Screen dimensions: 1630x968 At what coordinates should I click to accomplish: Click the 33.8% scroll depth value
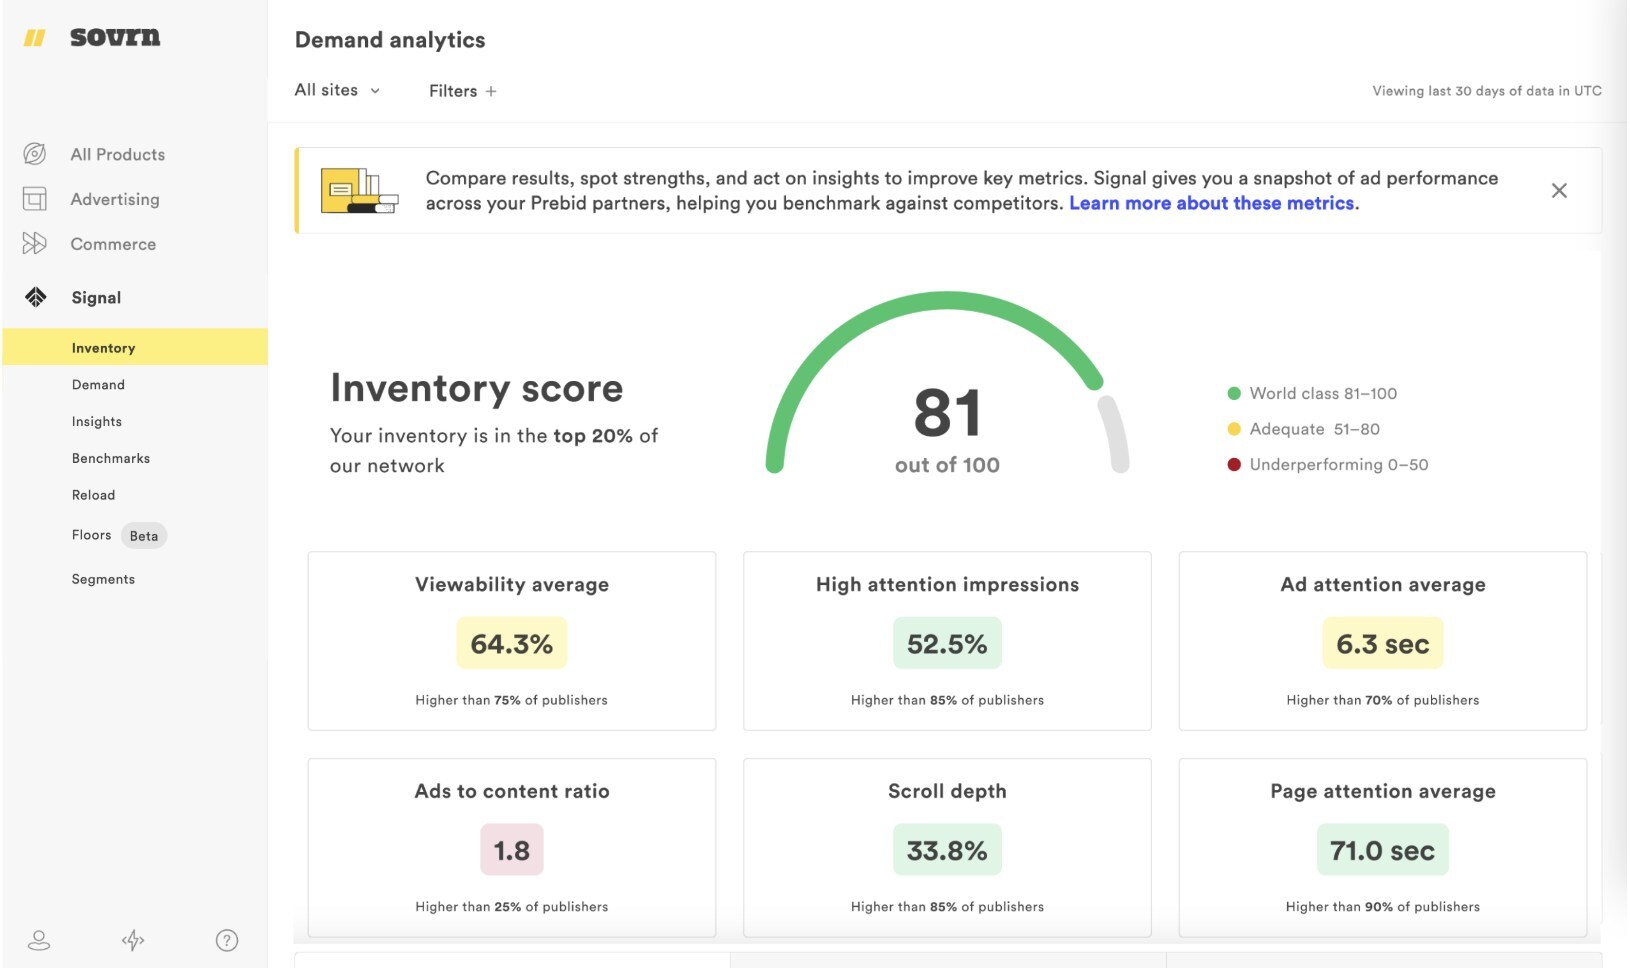[947, 850]
